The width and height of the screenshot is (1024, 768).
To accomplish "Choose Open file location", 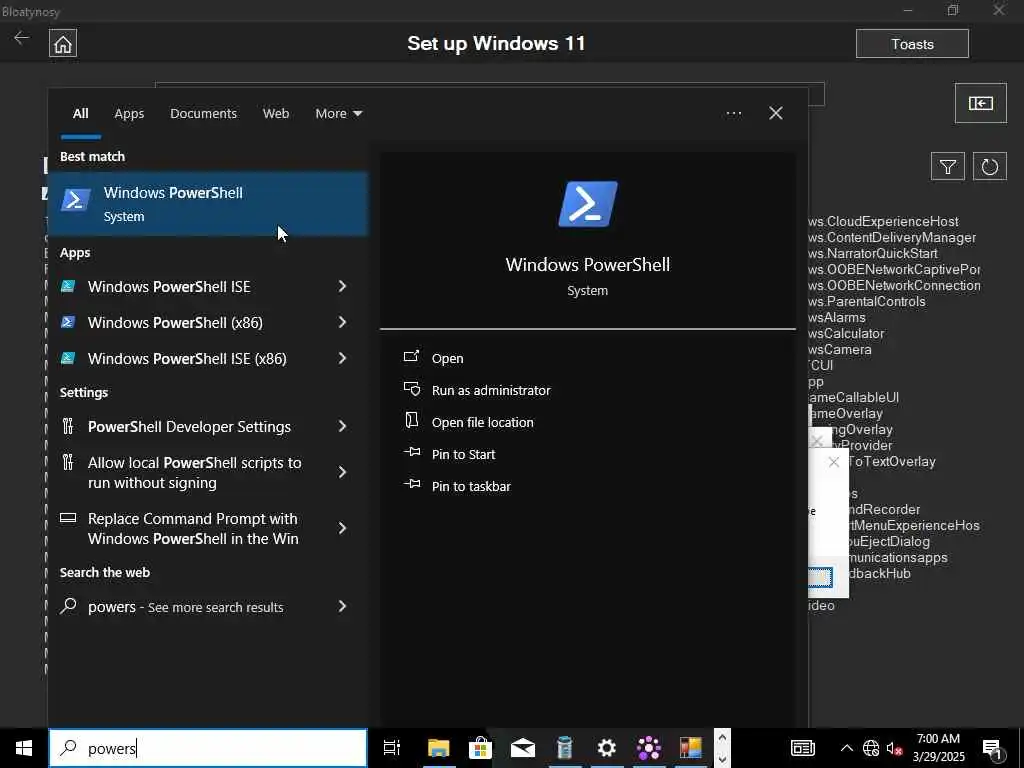I will [482, 423].
